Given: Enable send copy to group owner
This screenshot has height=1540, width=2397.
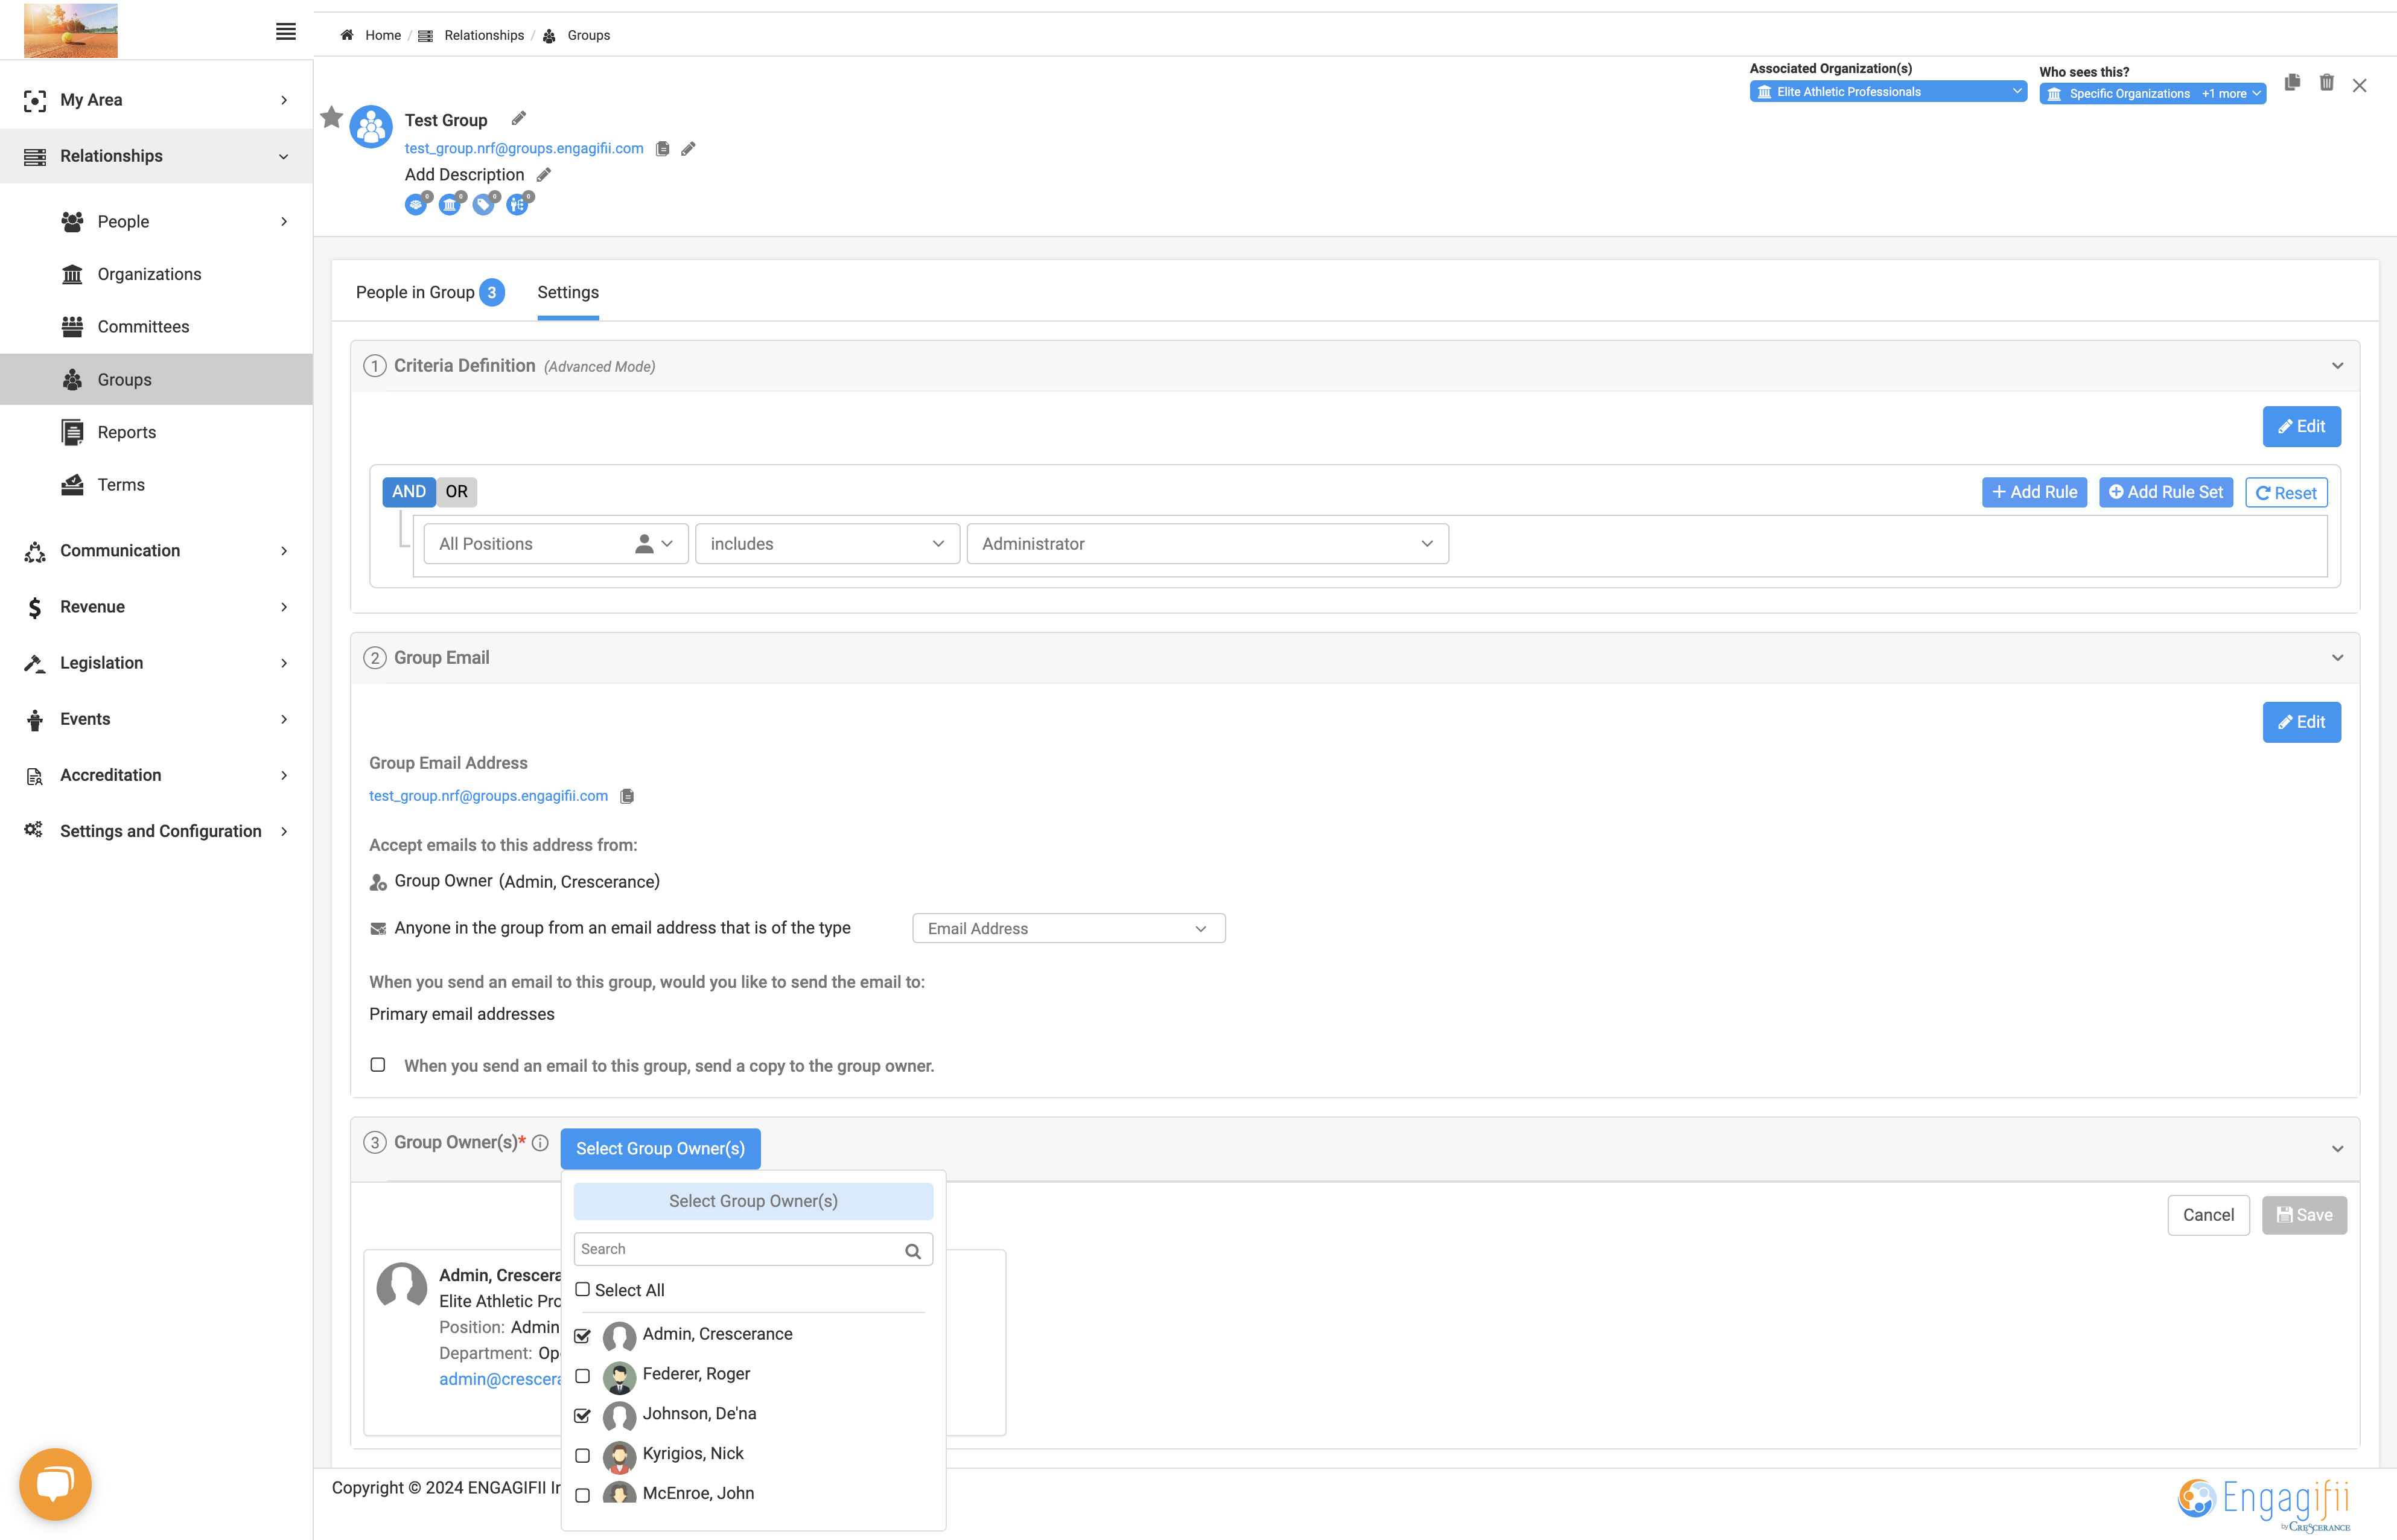Looking at the screenshot, I should [378, 1065].
